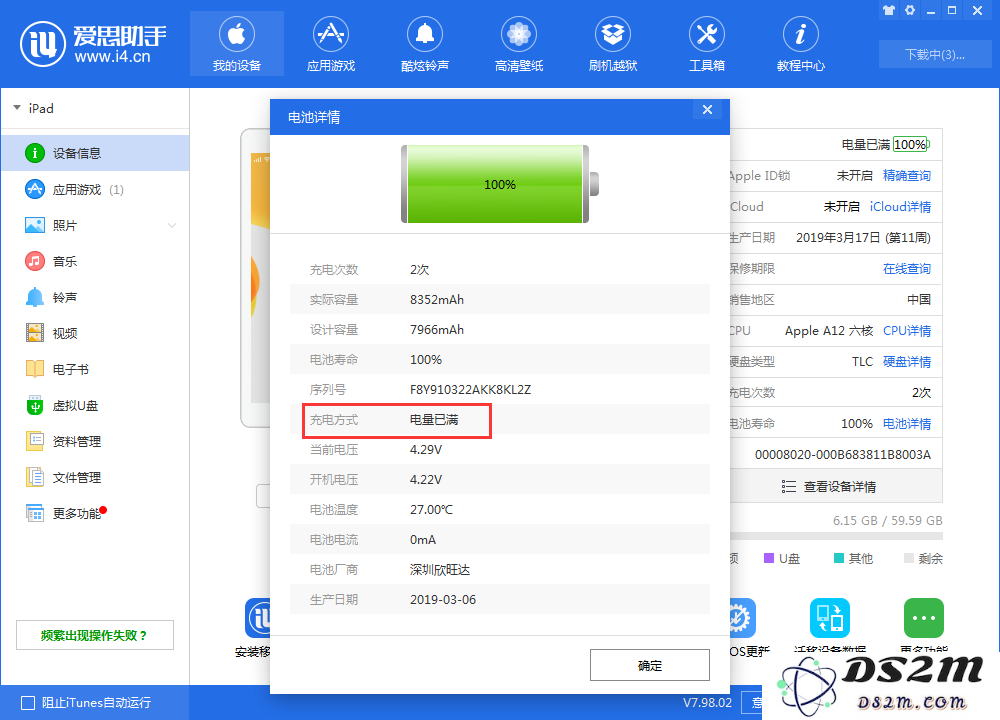Click the version label V7.98.02
Screen dimensions: 1000x720
707,703
